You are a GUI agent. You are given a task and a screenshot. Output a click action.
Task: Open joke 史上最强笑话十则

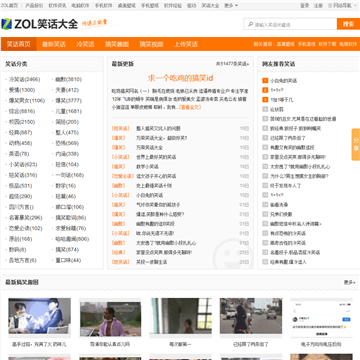click(x=154, y=186)
